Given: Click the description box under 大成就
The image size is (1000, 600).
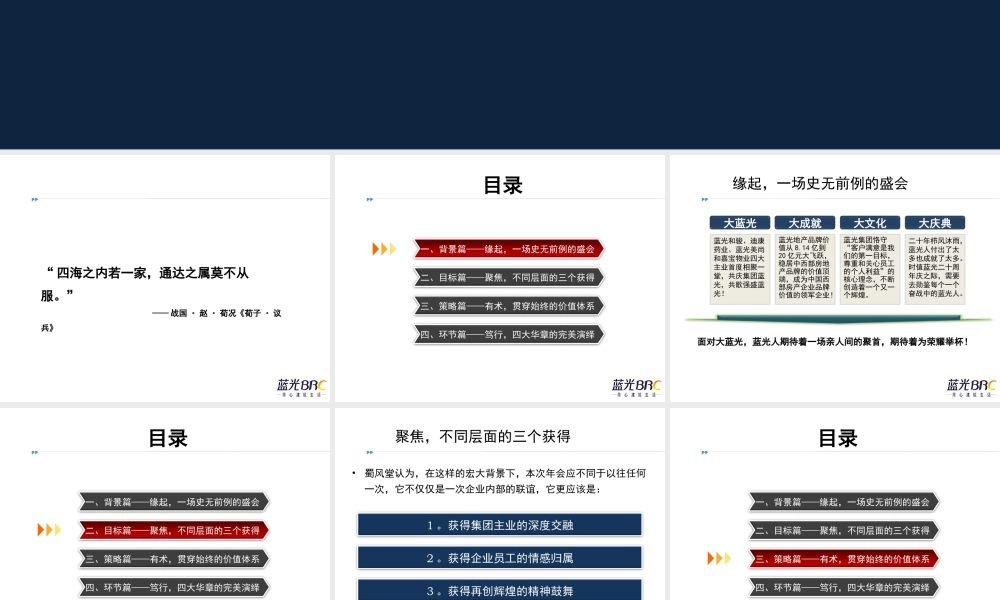Looking at the screenshot, I should (x=805, y=268).
